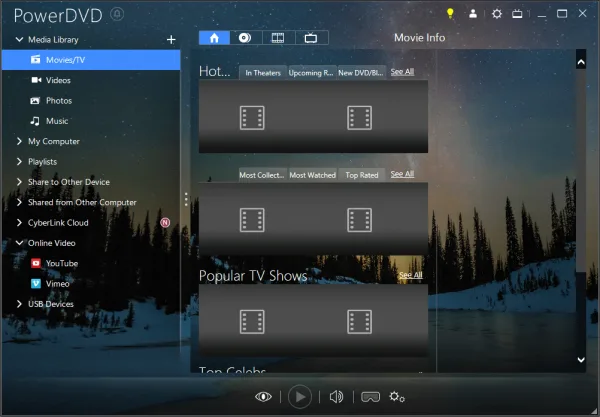Open the home tab in Movies/TV
600x417 pixels.
tap(214, 38)
